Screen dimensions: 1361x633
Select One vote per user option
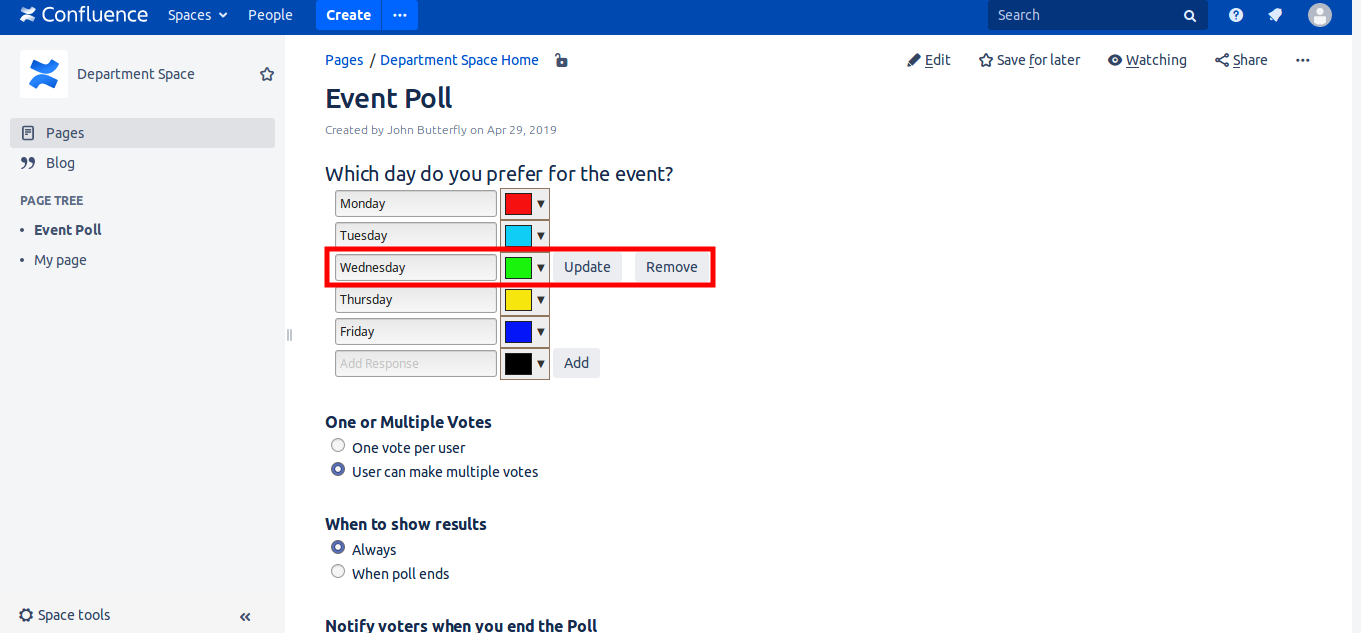coord(338,446)
